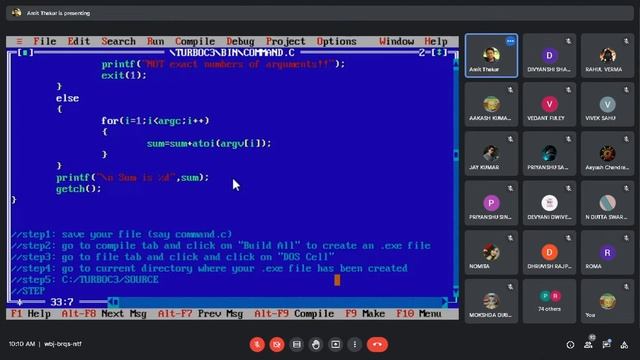This screenshot has width=640, height=360.
Task: Open the '74 others' participants tile
Action: click(x=549, y=302)
